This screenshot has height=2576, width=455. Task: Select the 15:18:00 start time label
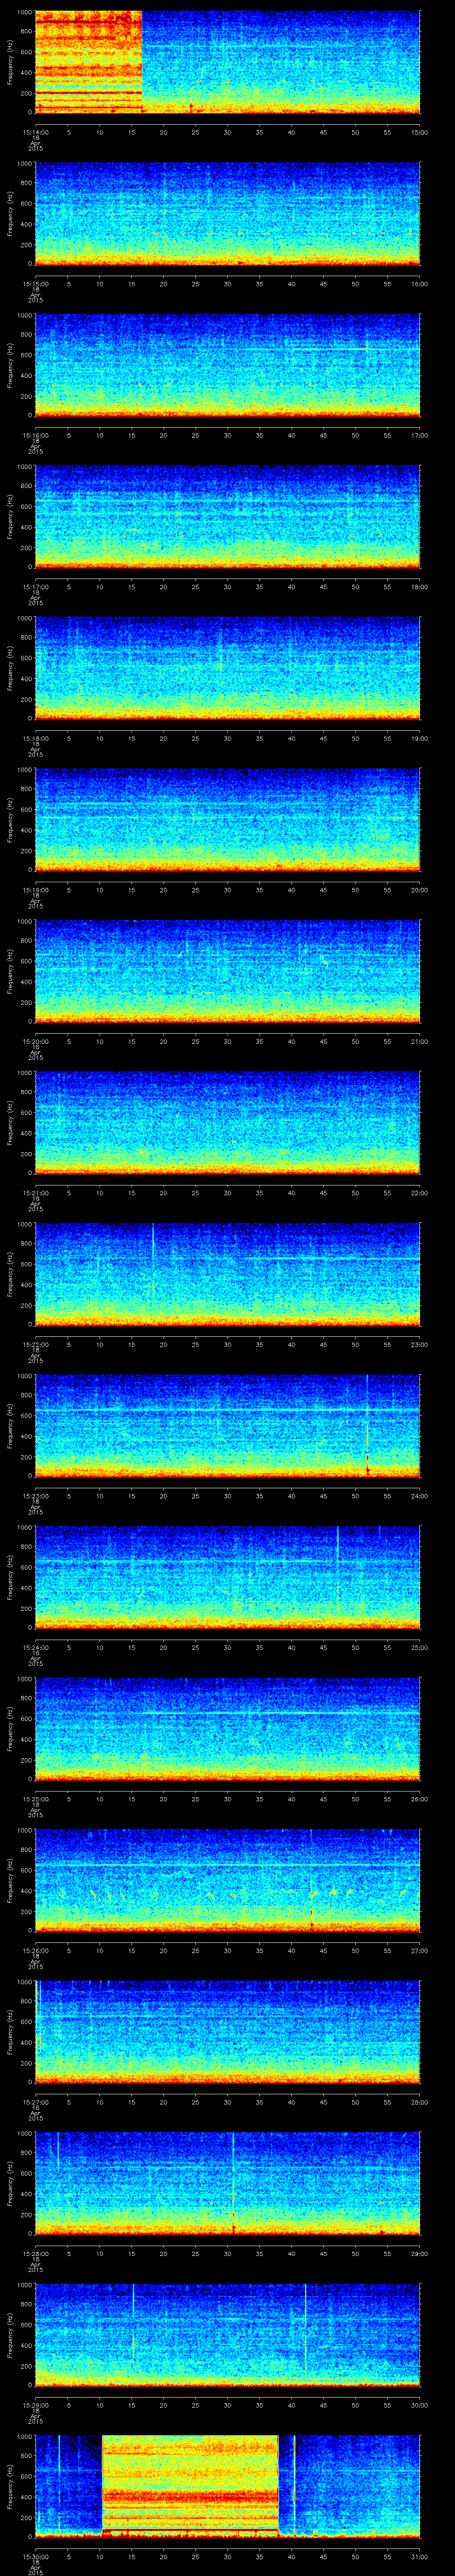click(35, 738)
